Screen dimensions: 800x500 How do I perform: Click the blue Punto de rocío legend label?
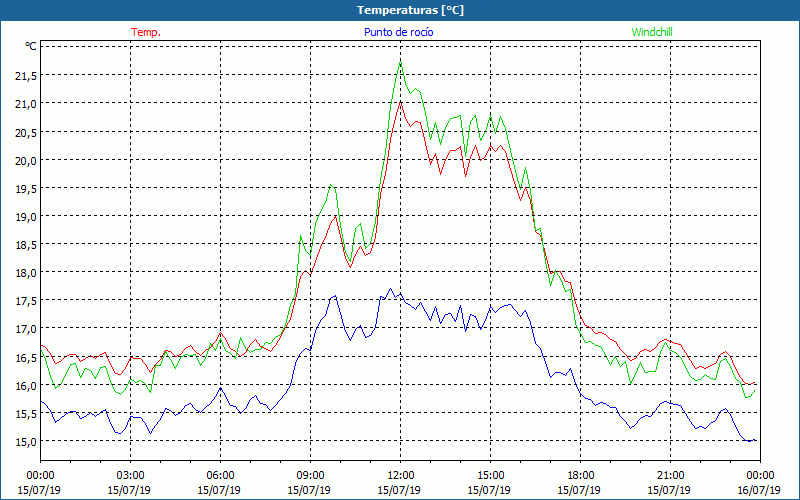[x=398, y=32]
